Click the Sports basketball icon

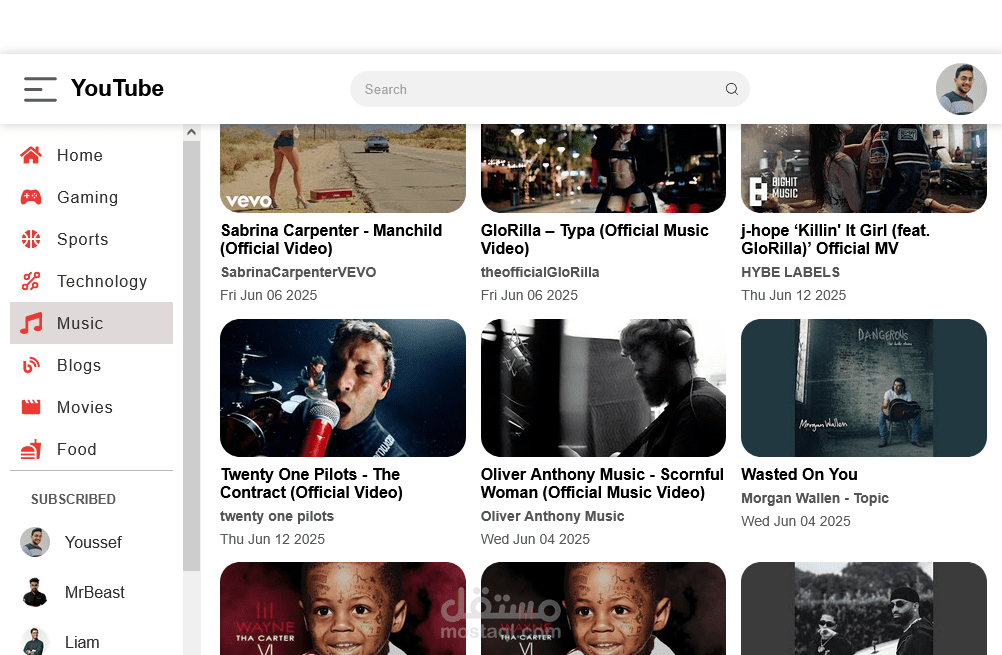pyautogui.click(x=31, y=239)
